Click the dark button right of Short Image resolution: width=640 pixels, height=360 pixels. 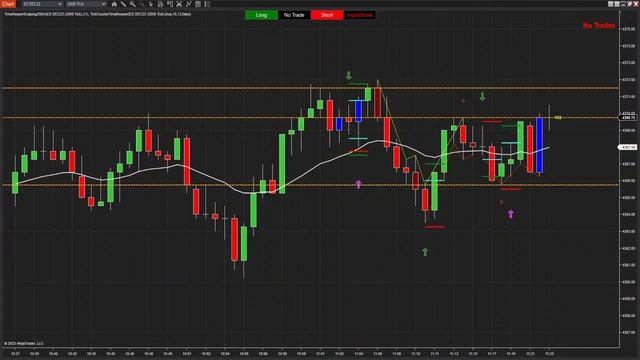tap(360, 15)
